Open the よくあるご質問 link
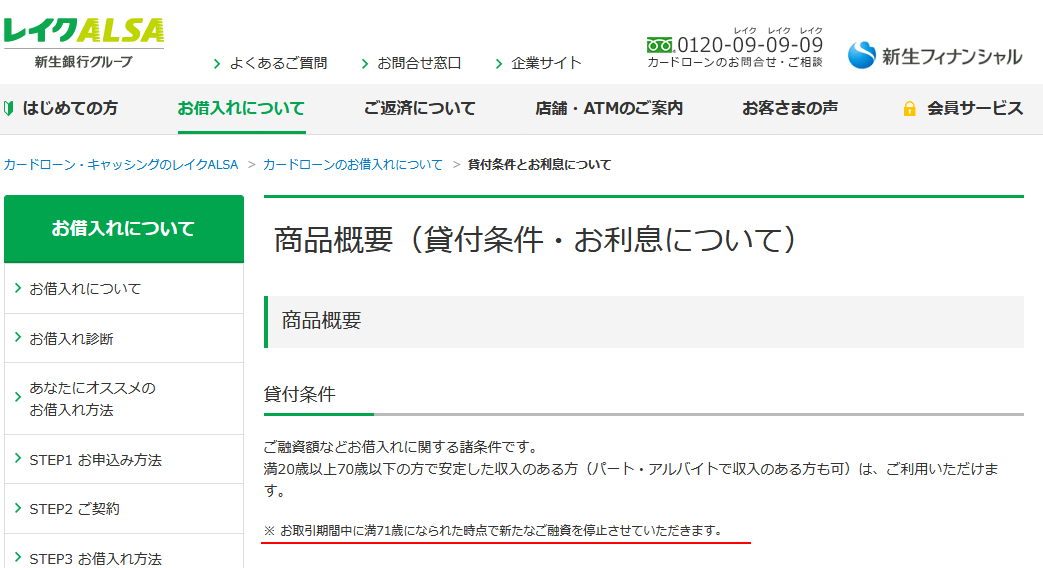Screen dimensions: 1043x568 (x=278, y=63)
